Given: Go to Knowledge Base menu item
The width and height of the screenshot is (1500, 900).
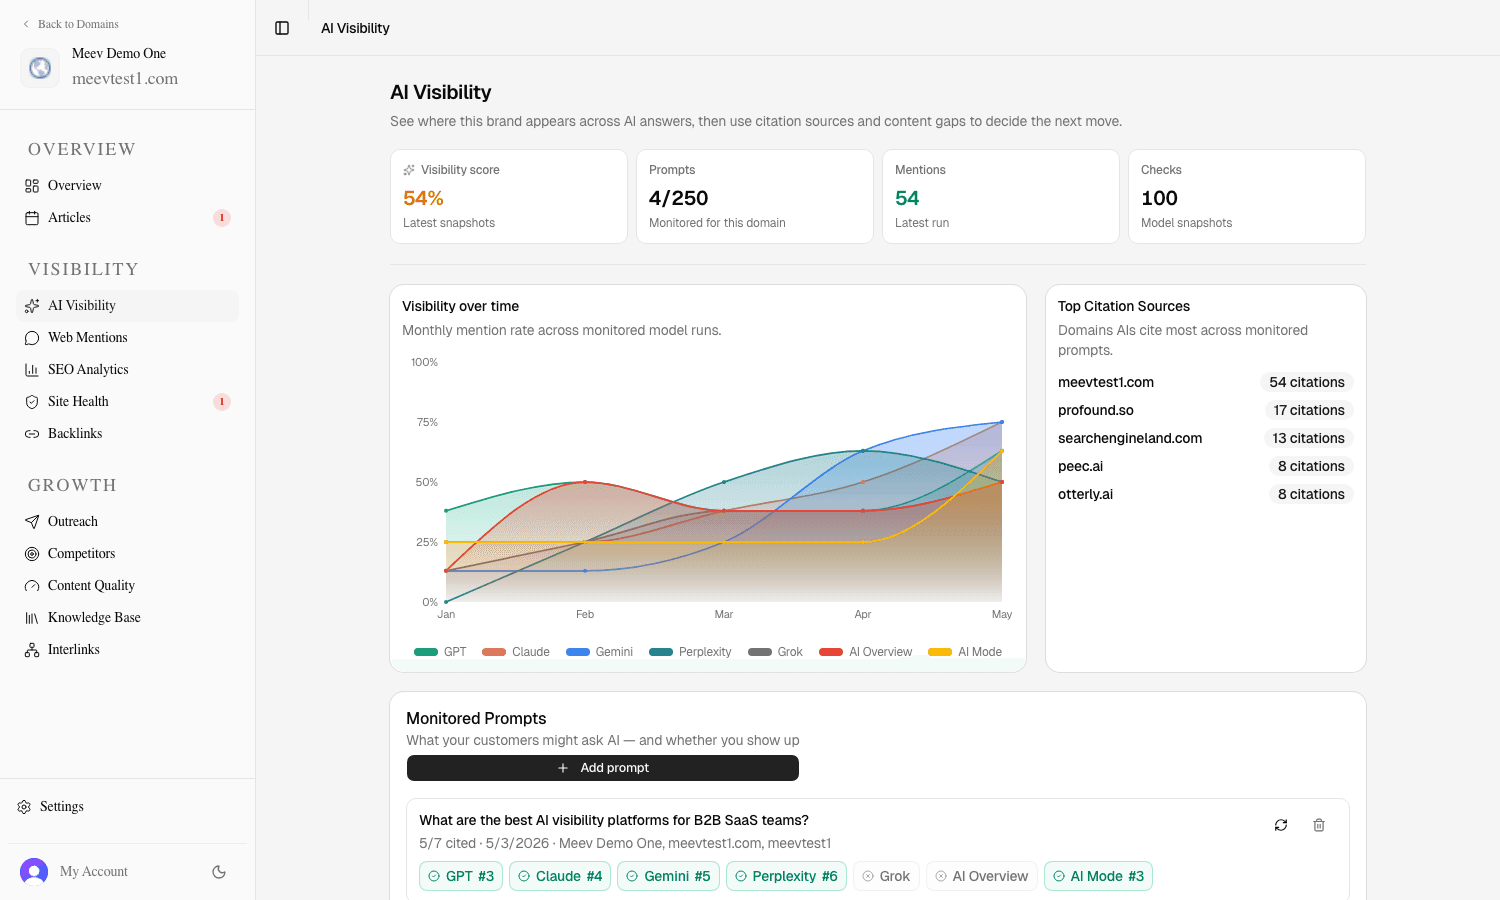Looking at the screenshot, I should [x=128, y=618].
